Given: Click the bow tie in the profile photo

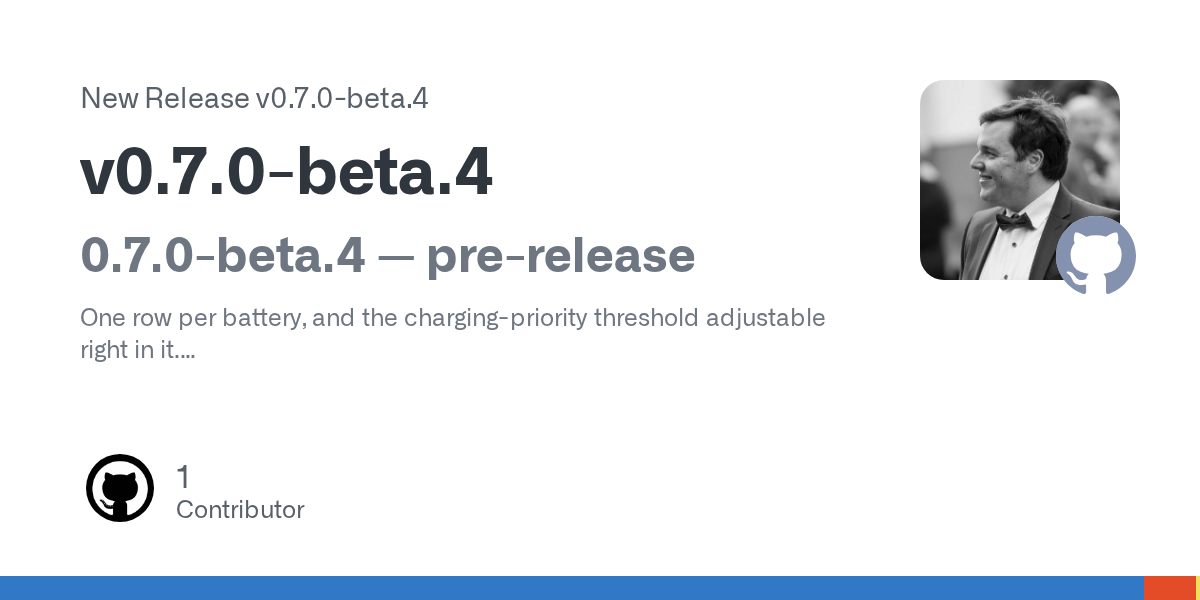Looking at the screenshot, I should 1013,220.
